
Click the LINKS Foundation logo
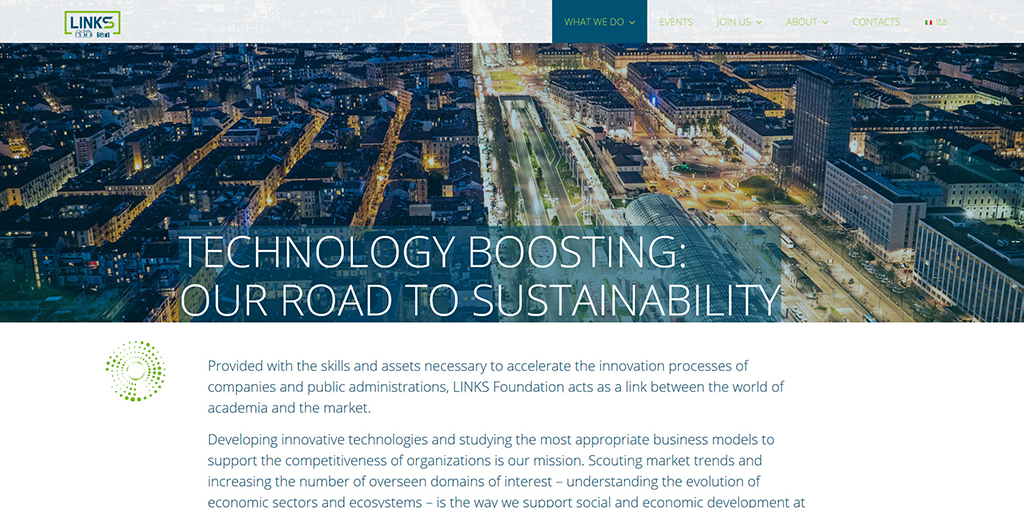(x=92, y=23)
